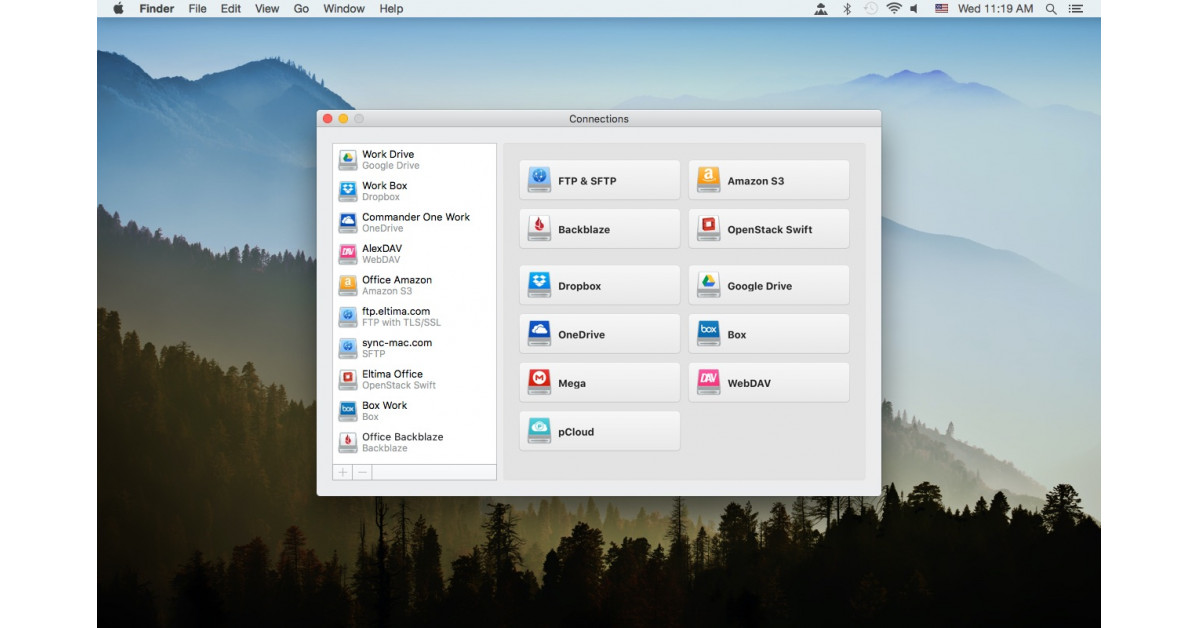Viewport: 1200px width, 628px height.
Task: Open the View menu
Action: click(267, 9)
